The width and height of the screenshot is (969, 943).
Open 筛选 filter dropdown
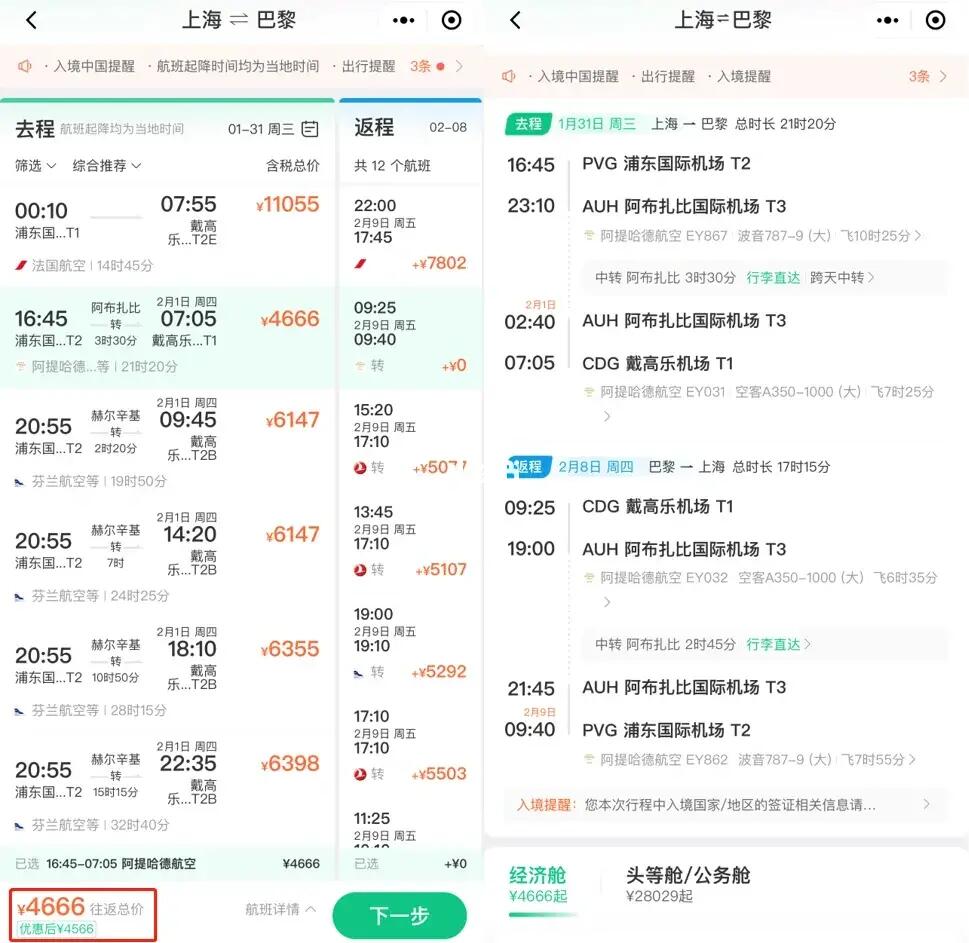[36, 166]
